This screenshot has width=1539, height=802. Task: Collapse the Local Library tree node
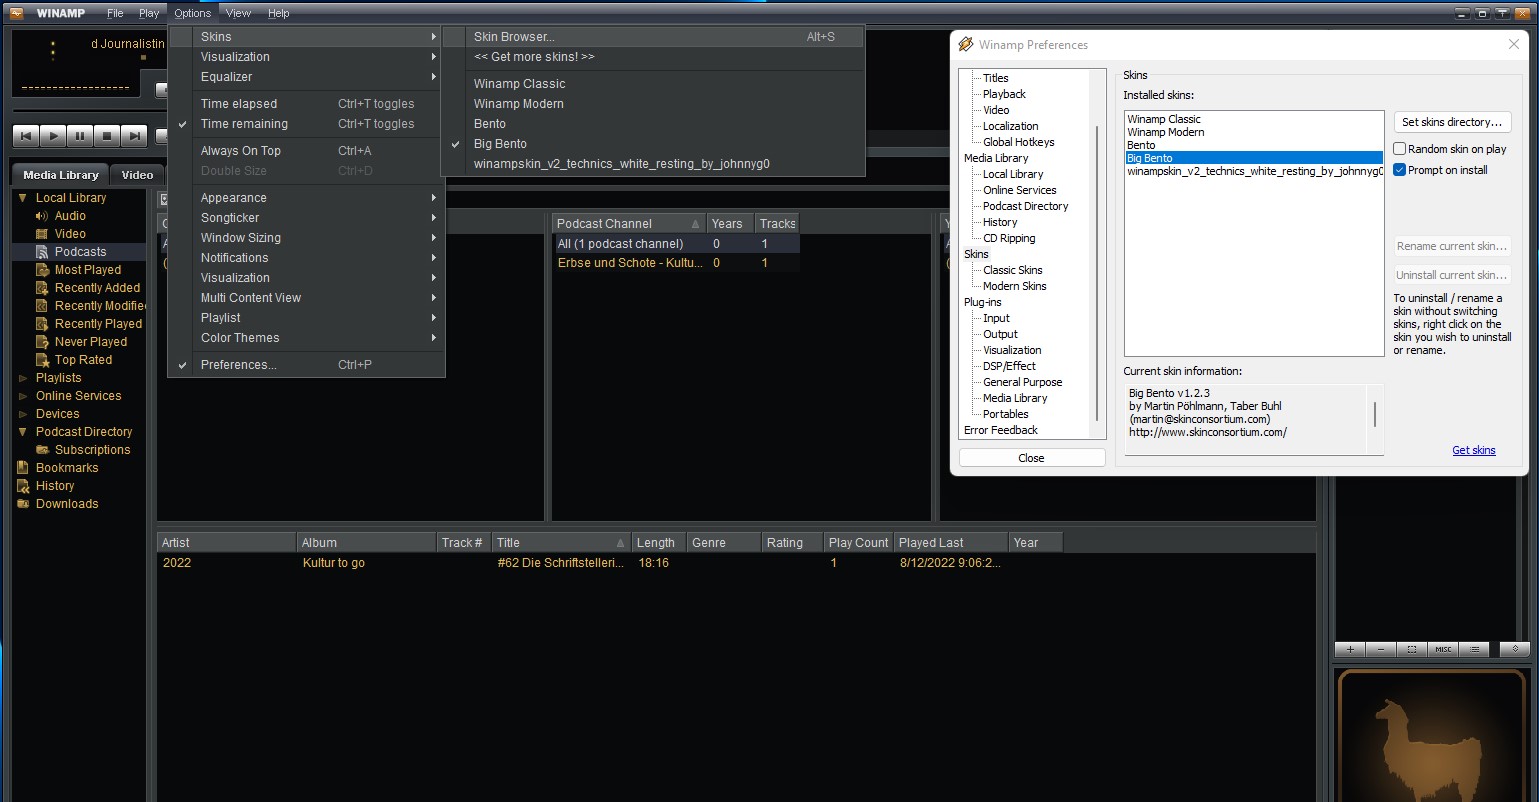click(x=23, y=198)
